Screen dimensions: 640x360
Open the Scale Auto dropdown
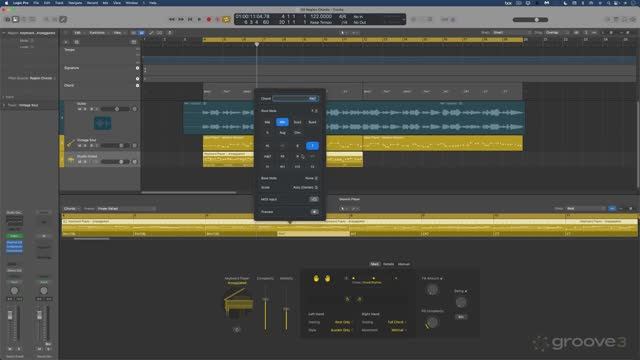[x=305, y=187]
